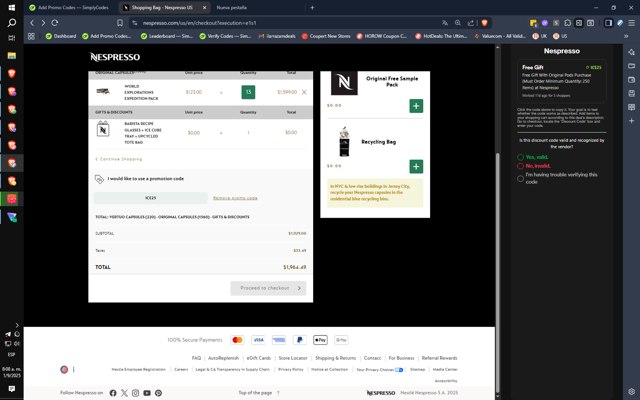Reload the Nespresso checkout page
640x400 pixels.
click(55, 23)
